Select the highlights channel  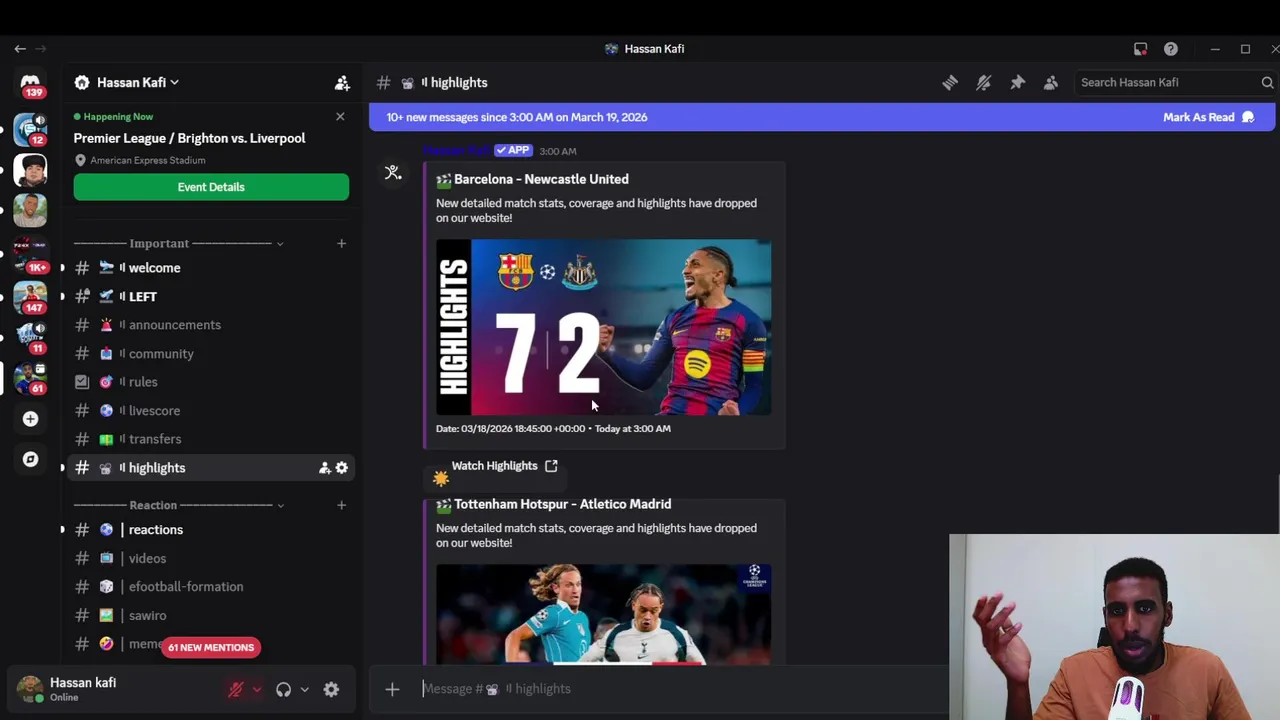click(x=210, y=468)
